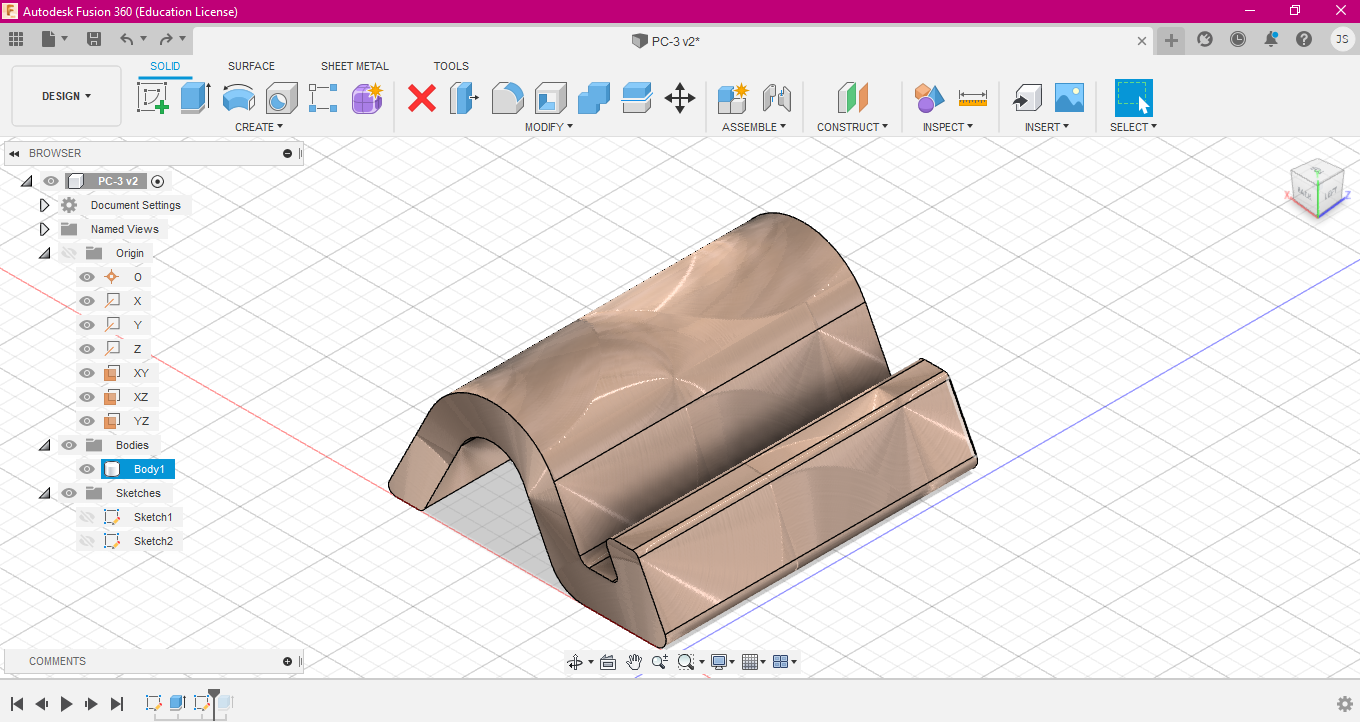Image resolution: width=1360 pixels, height=722 pixels.
Task: Select the Shell tool
Action: 551,97
